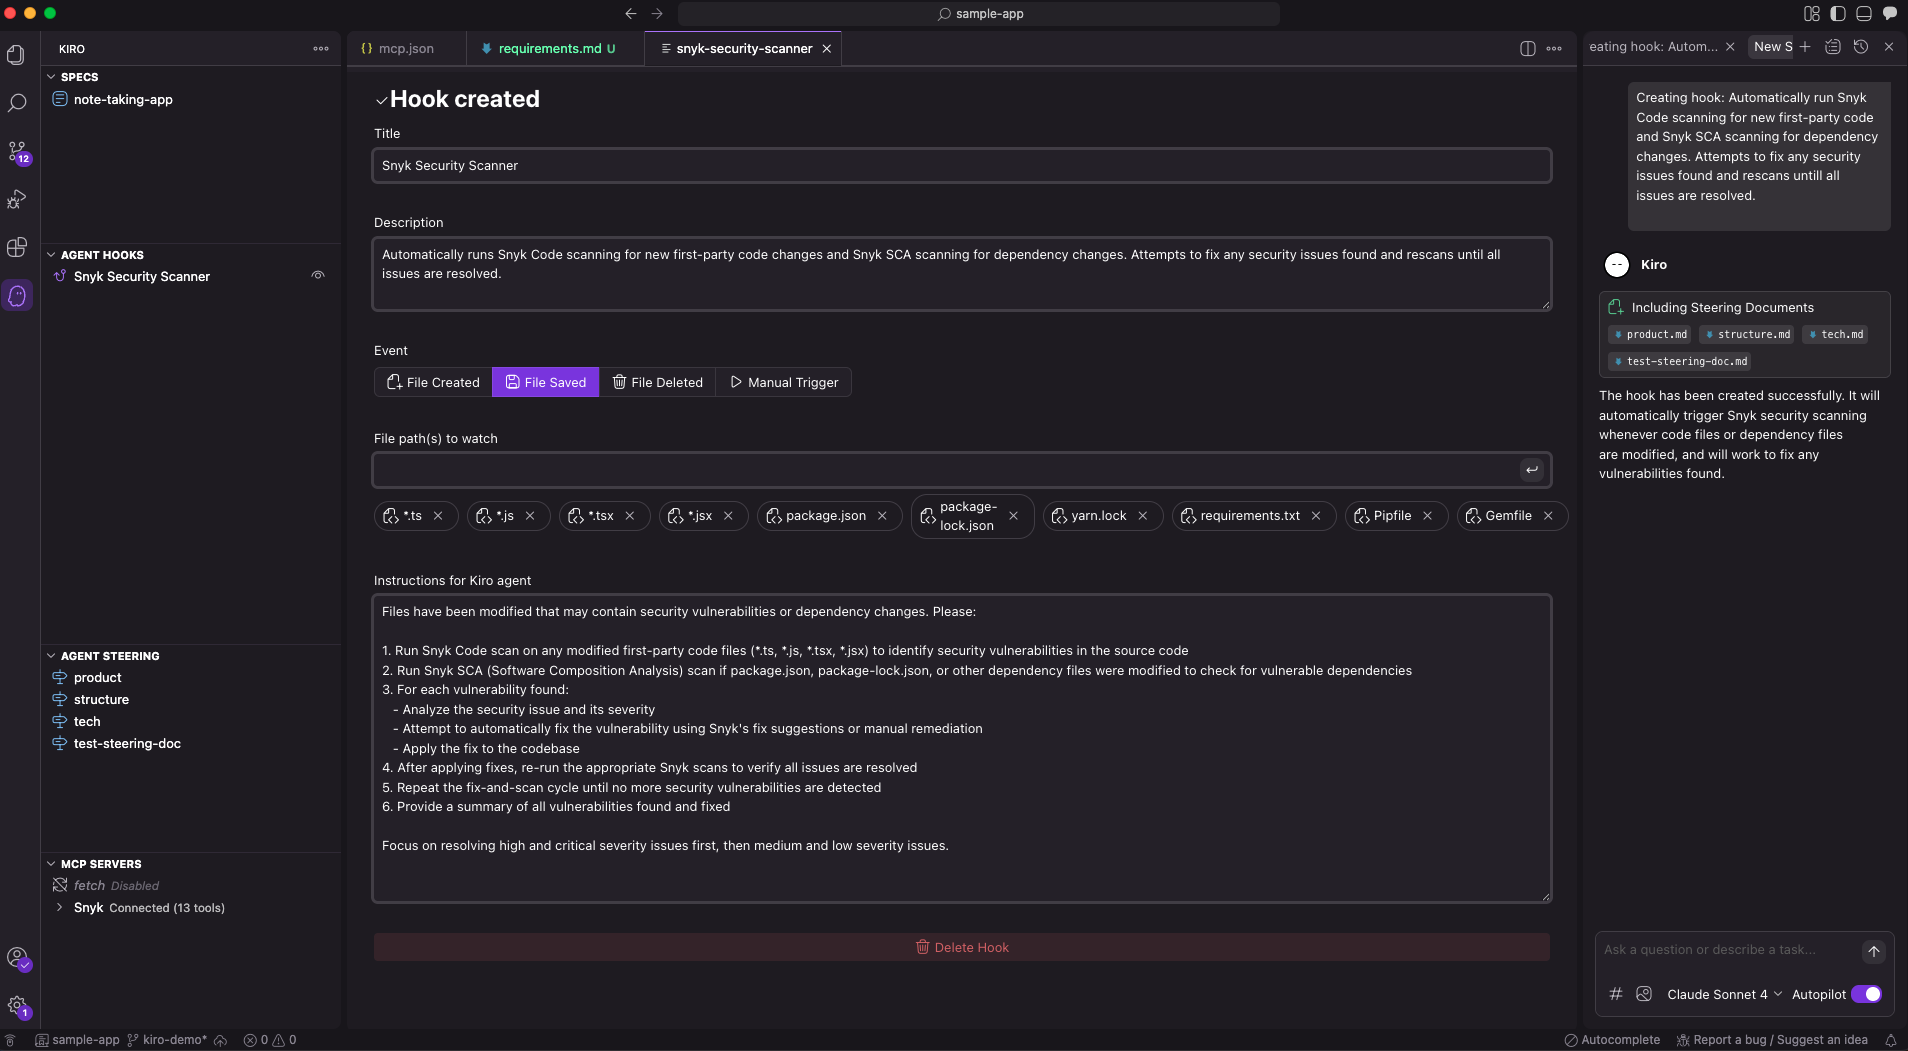Select the Manual Trigger event
This screenshot has width=1908, height=1051.
[784, 382]
